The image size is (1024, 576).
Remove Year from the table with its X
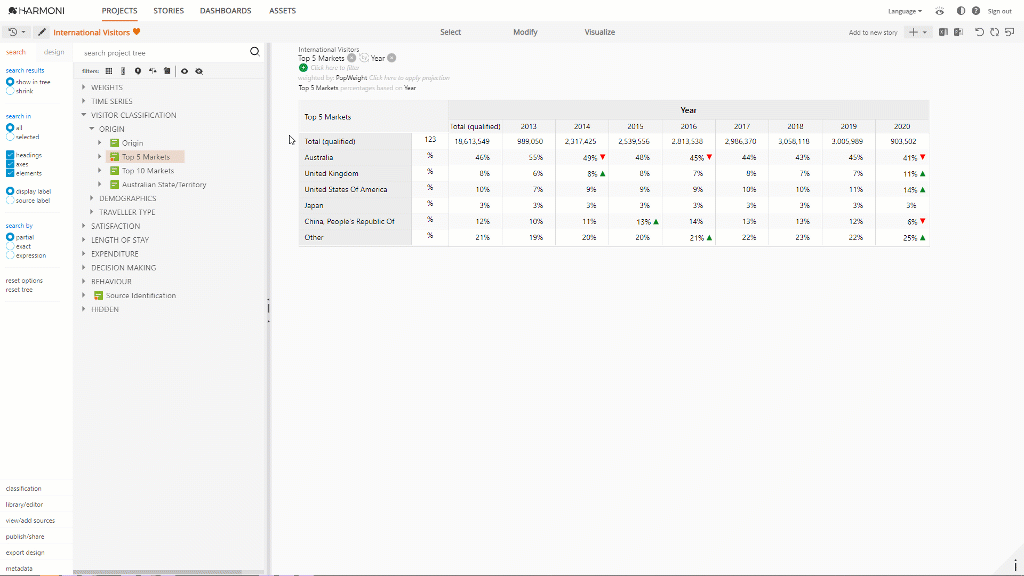[392, 58]
